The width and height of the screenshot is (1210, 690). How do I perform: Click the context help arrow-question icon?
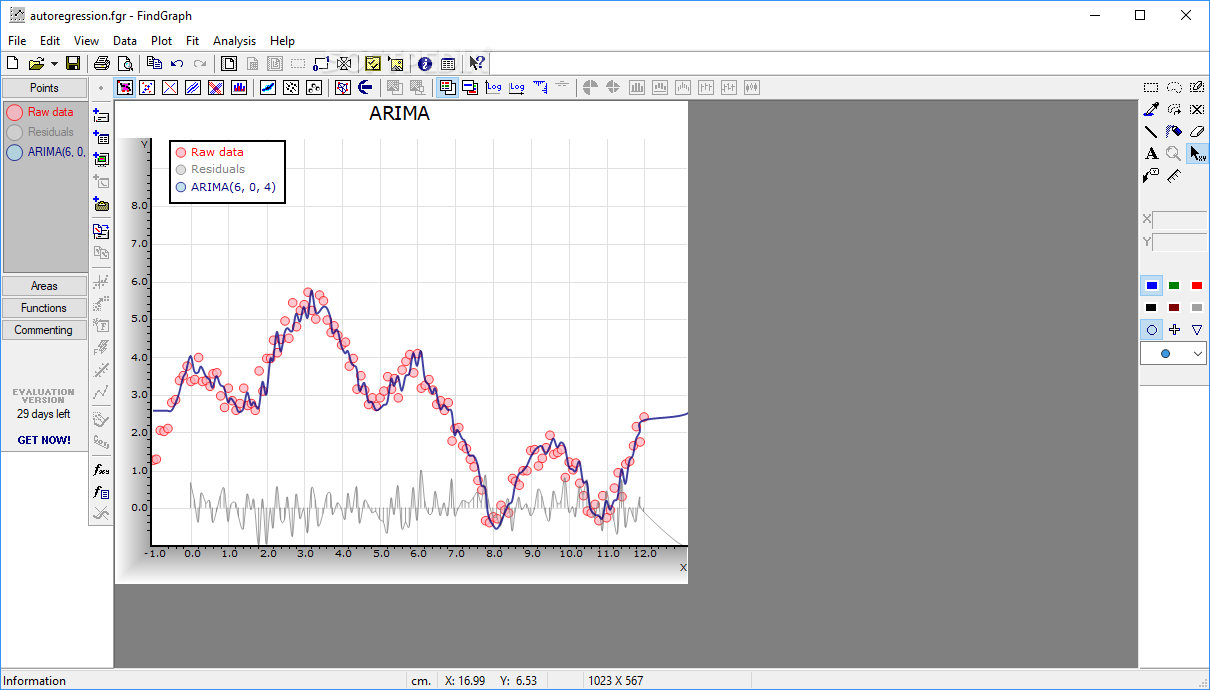pyautogui.click(x=477, y=63)
